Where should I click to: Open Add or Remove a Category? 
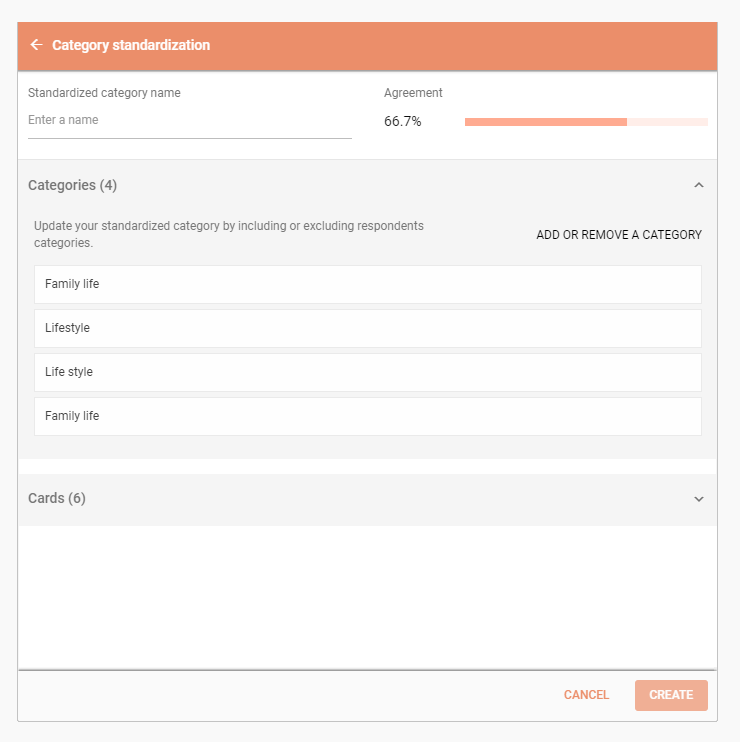(x=619, y=235)
